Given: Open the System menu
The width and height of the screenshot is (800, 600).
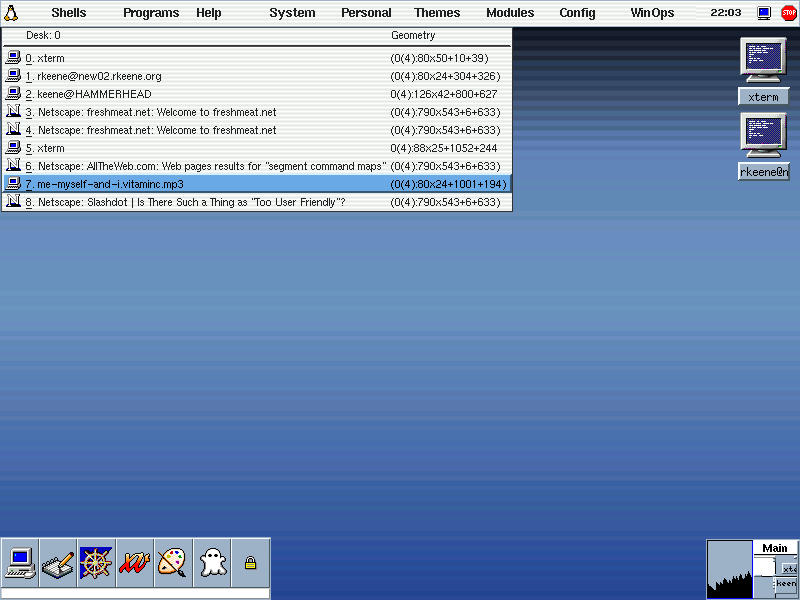Looking at the screenshot, I should [292, 13].
